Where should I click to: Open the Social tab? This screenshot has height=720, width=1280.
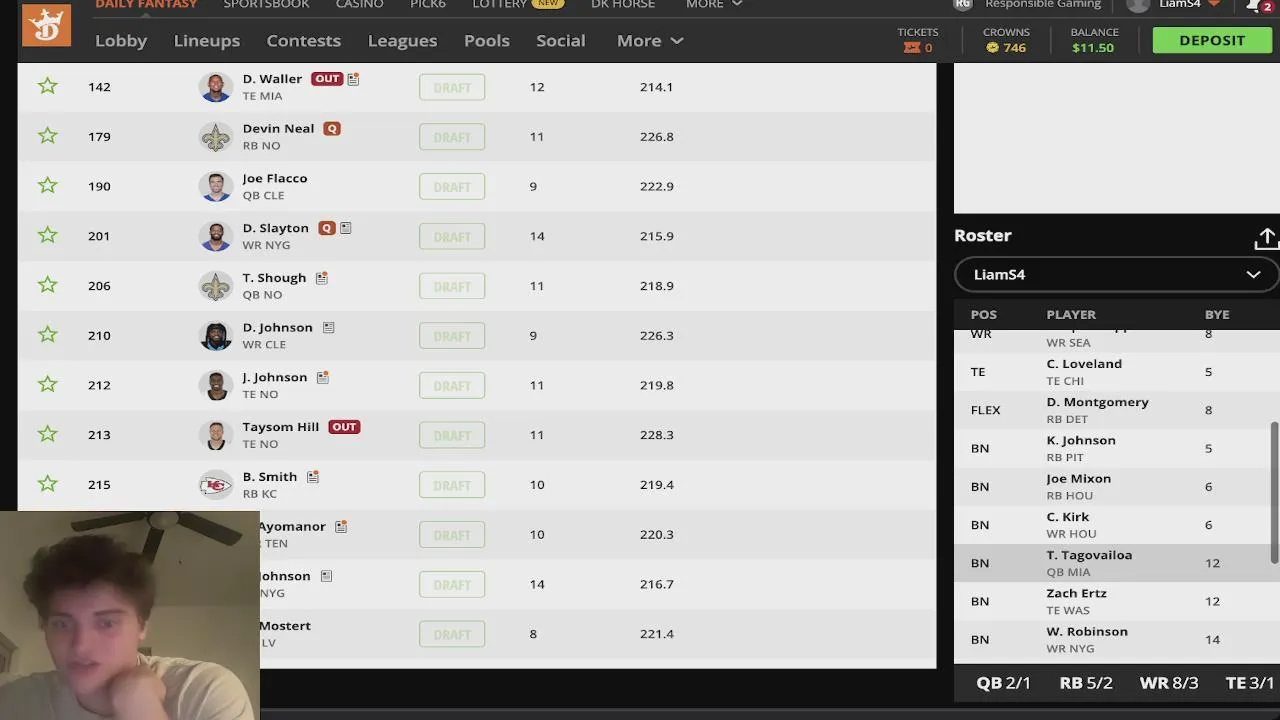coord(561,40)
